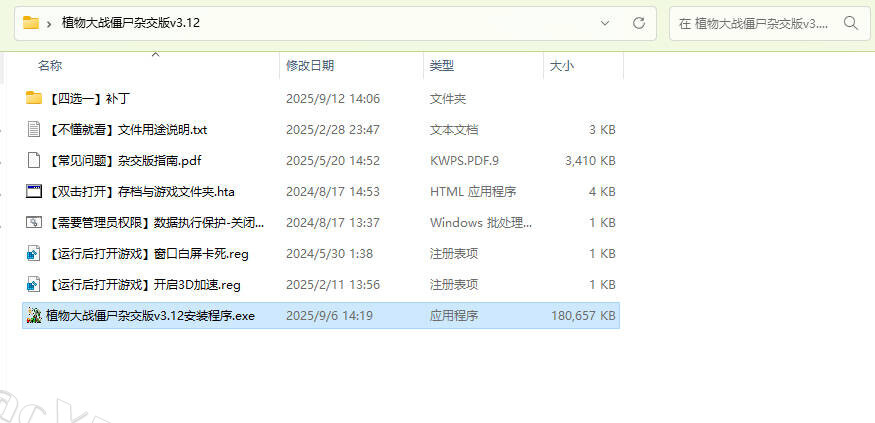The width and height of the screenshot is (875, 423).
Task: Click the 存档与游戏文件夹.hta file icon
Action: [x=33, y=192]
